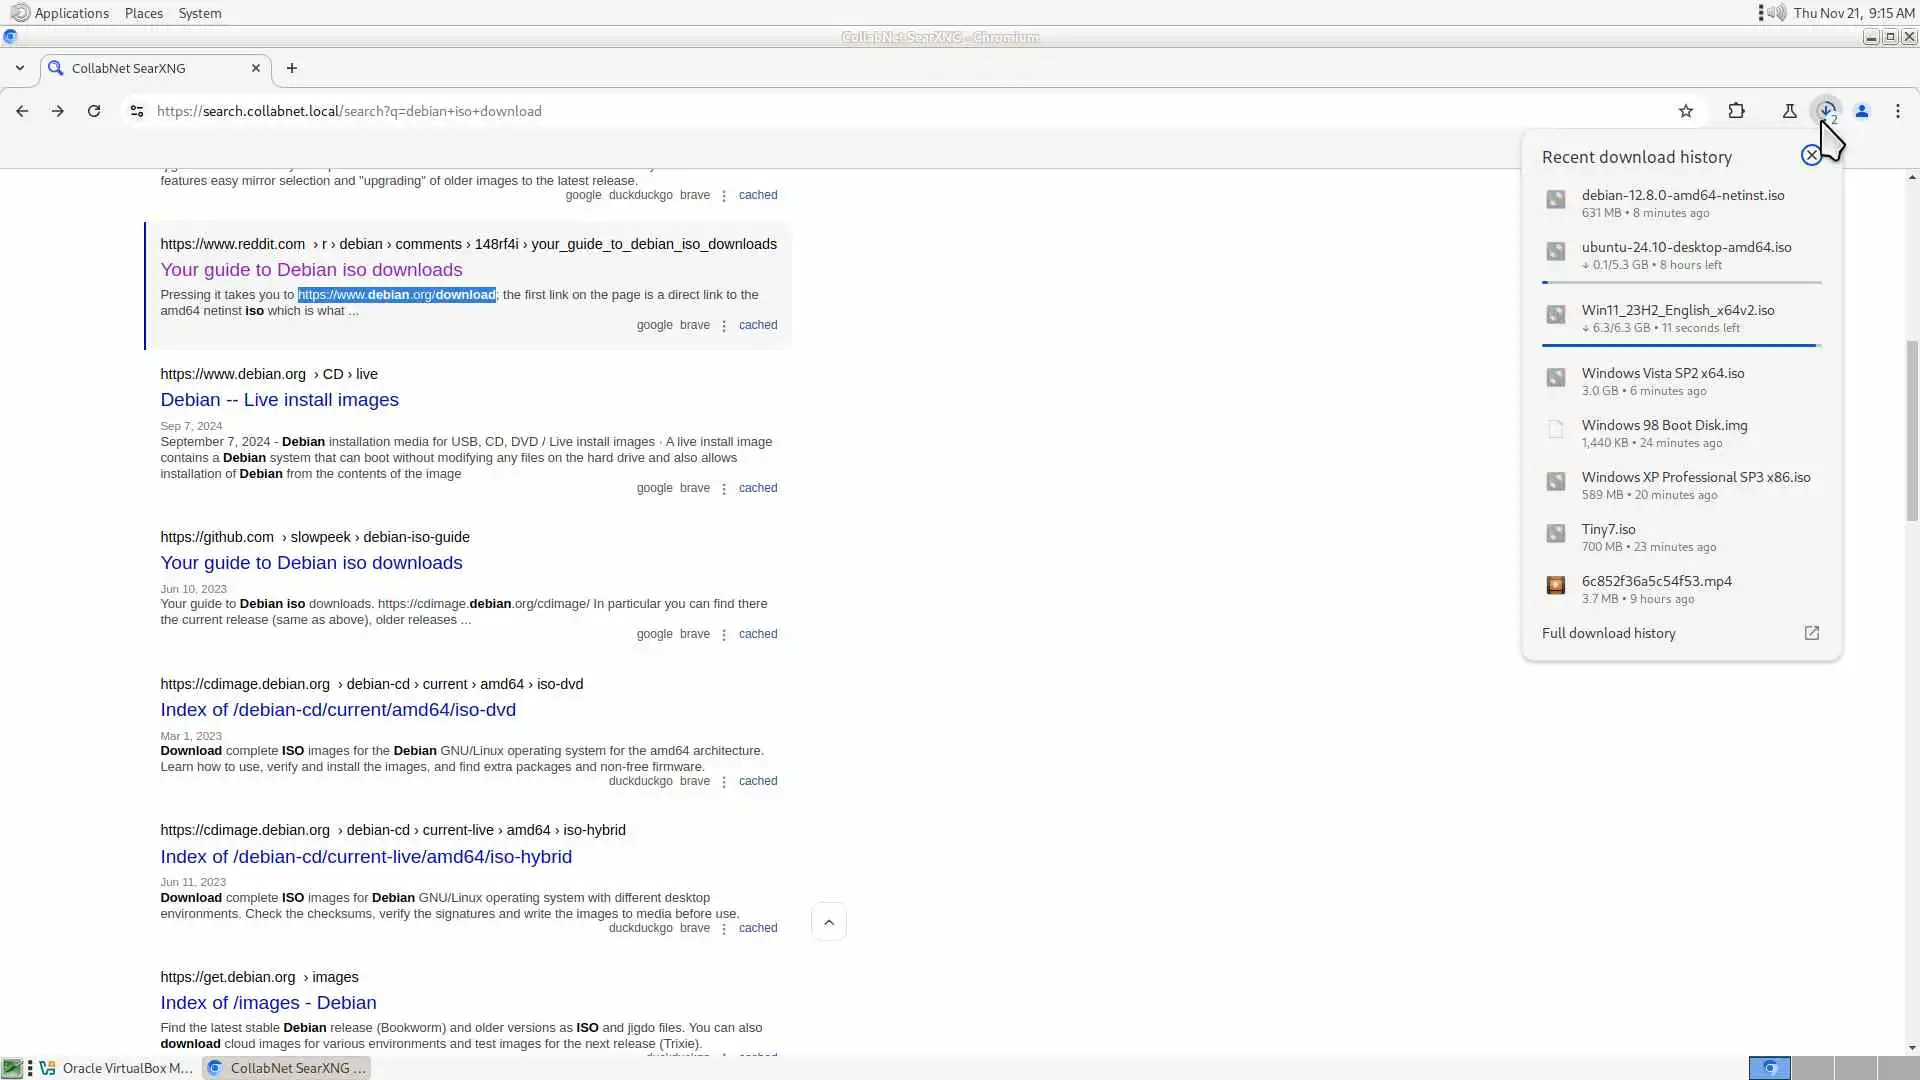Open Chrome Labs flask icon

pos(1790,111)
